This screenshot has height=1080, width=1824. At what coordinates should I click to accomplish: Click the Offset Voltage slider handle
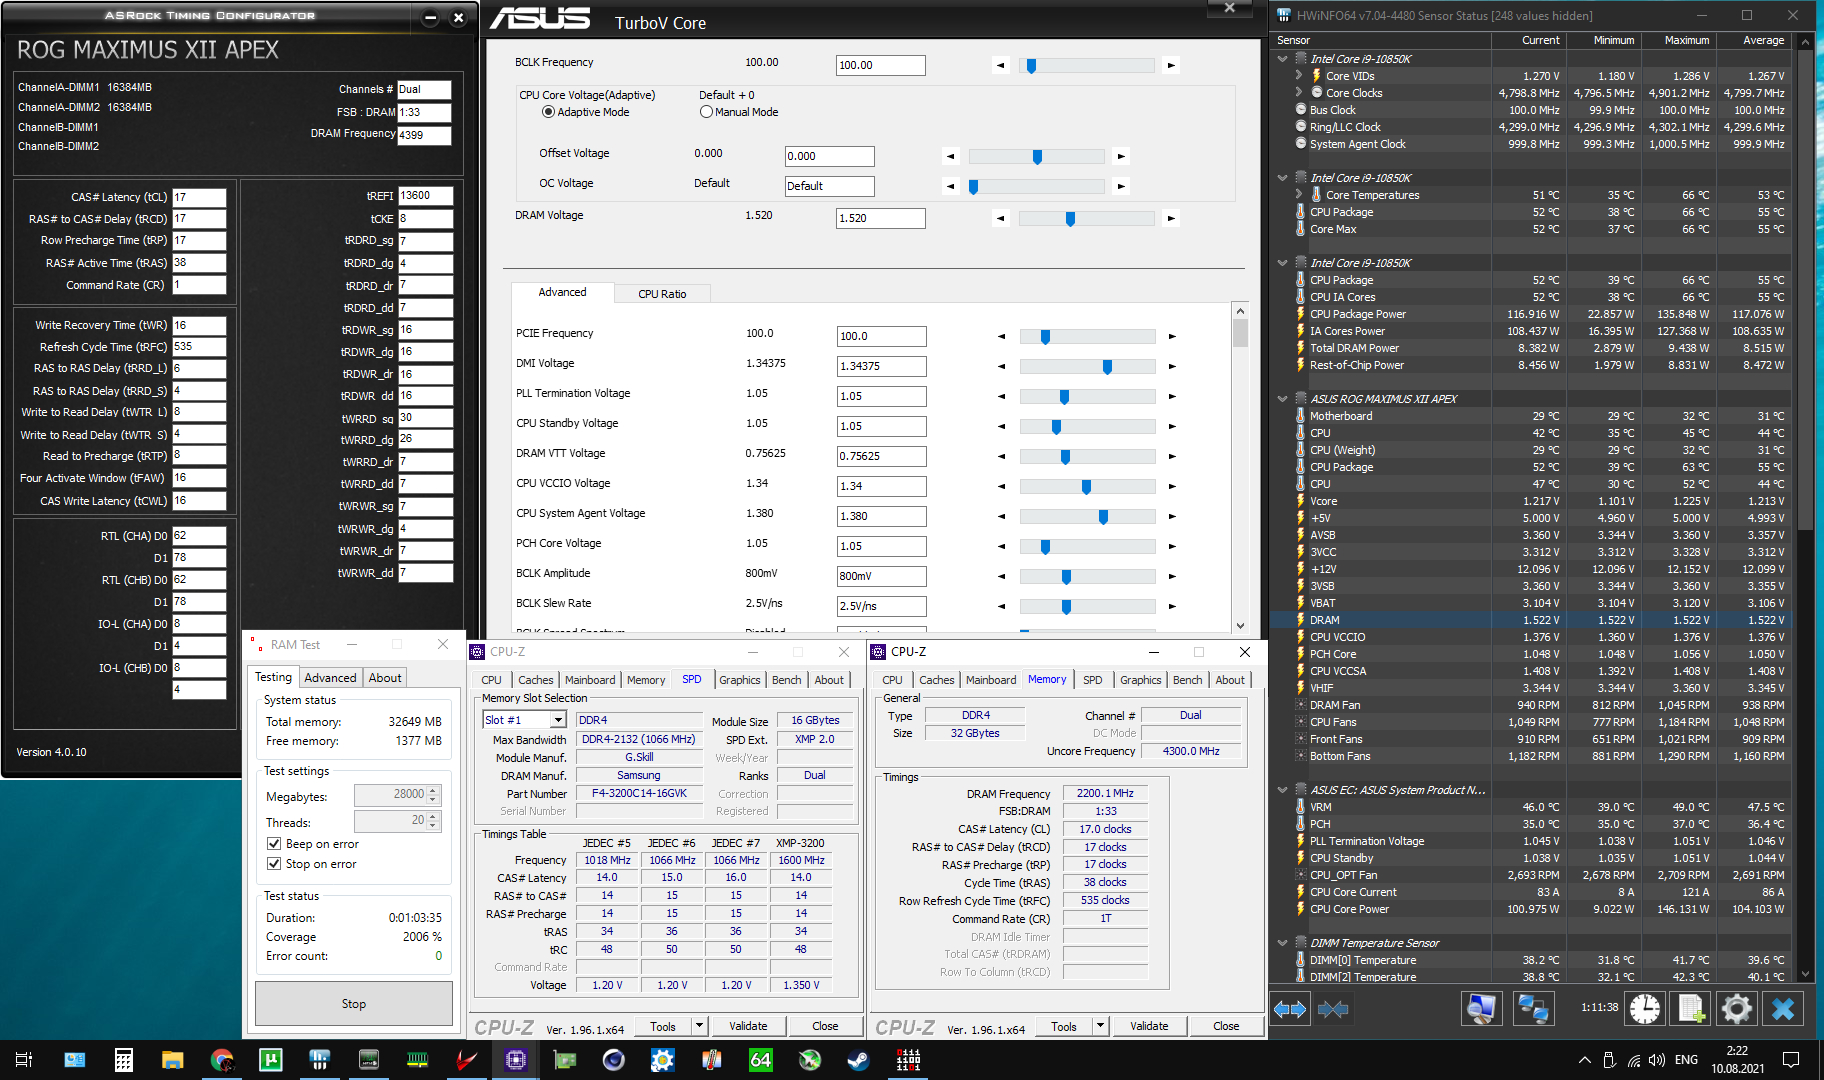pos(1037,157)
